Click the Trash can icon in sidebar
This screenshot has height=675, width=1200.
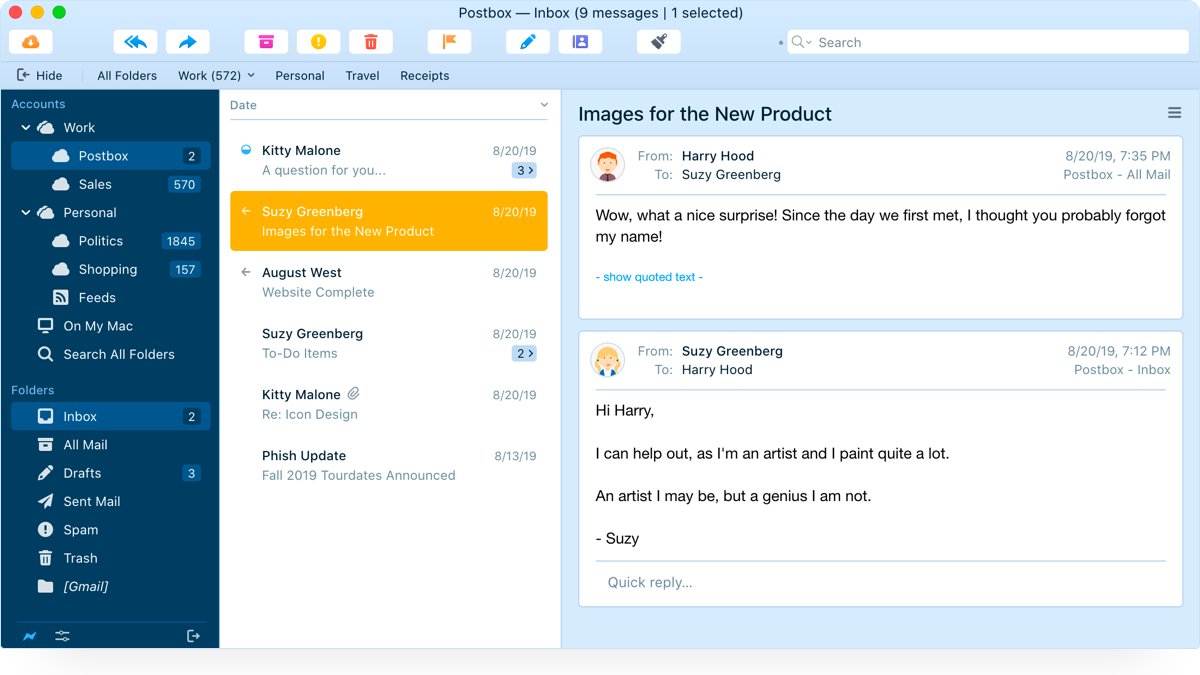45,558
